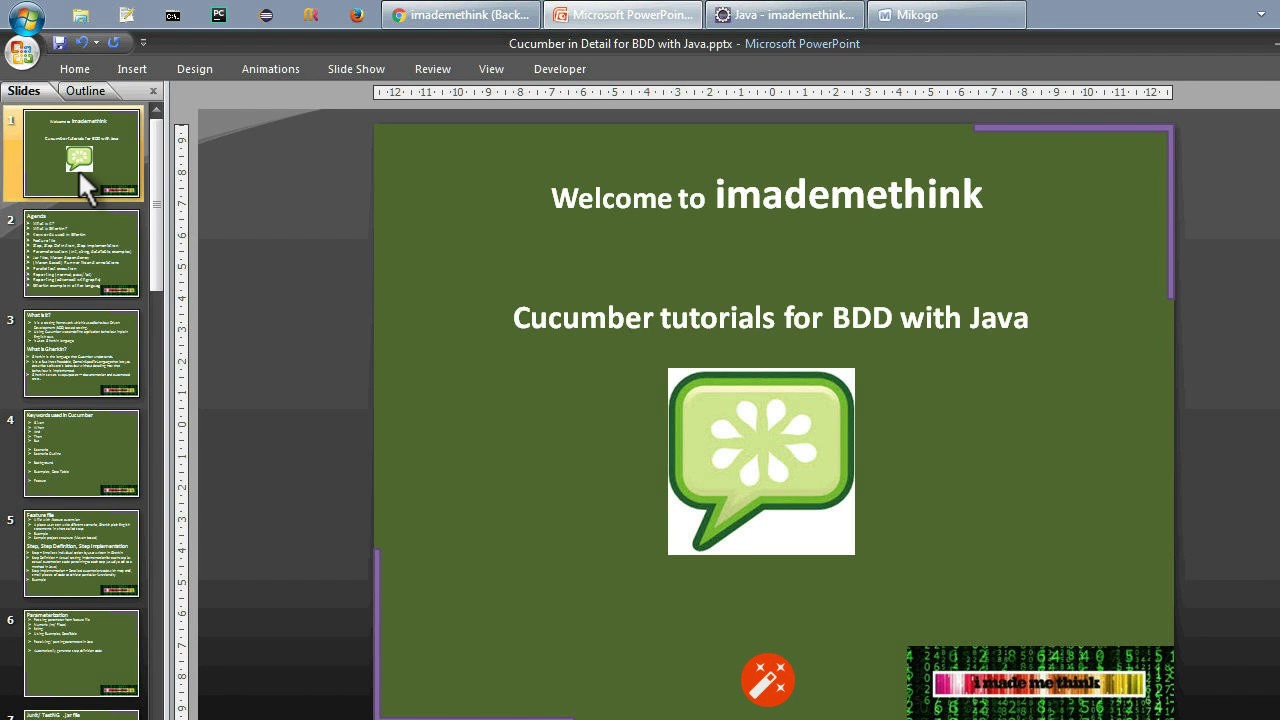
Task: Customize Quick Access Toolbar dropdown
Action: [143, 43]
